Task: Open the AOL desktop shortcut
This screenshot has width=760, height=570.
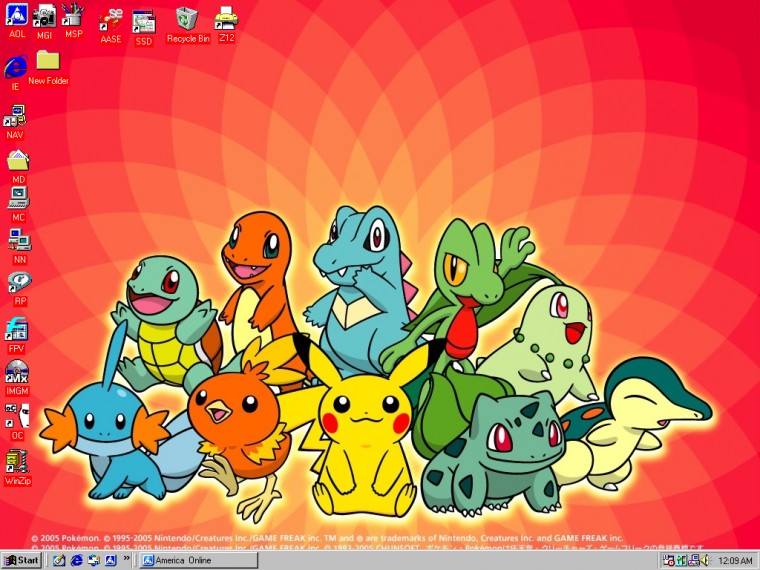Action: pyautogui.click(x=16, y=21)
